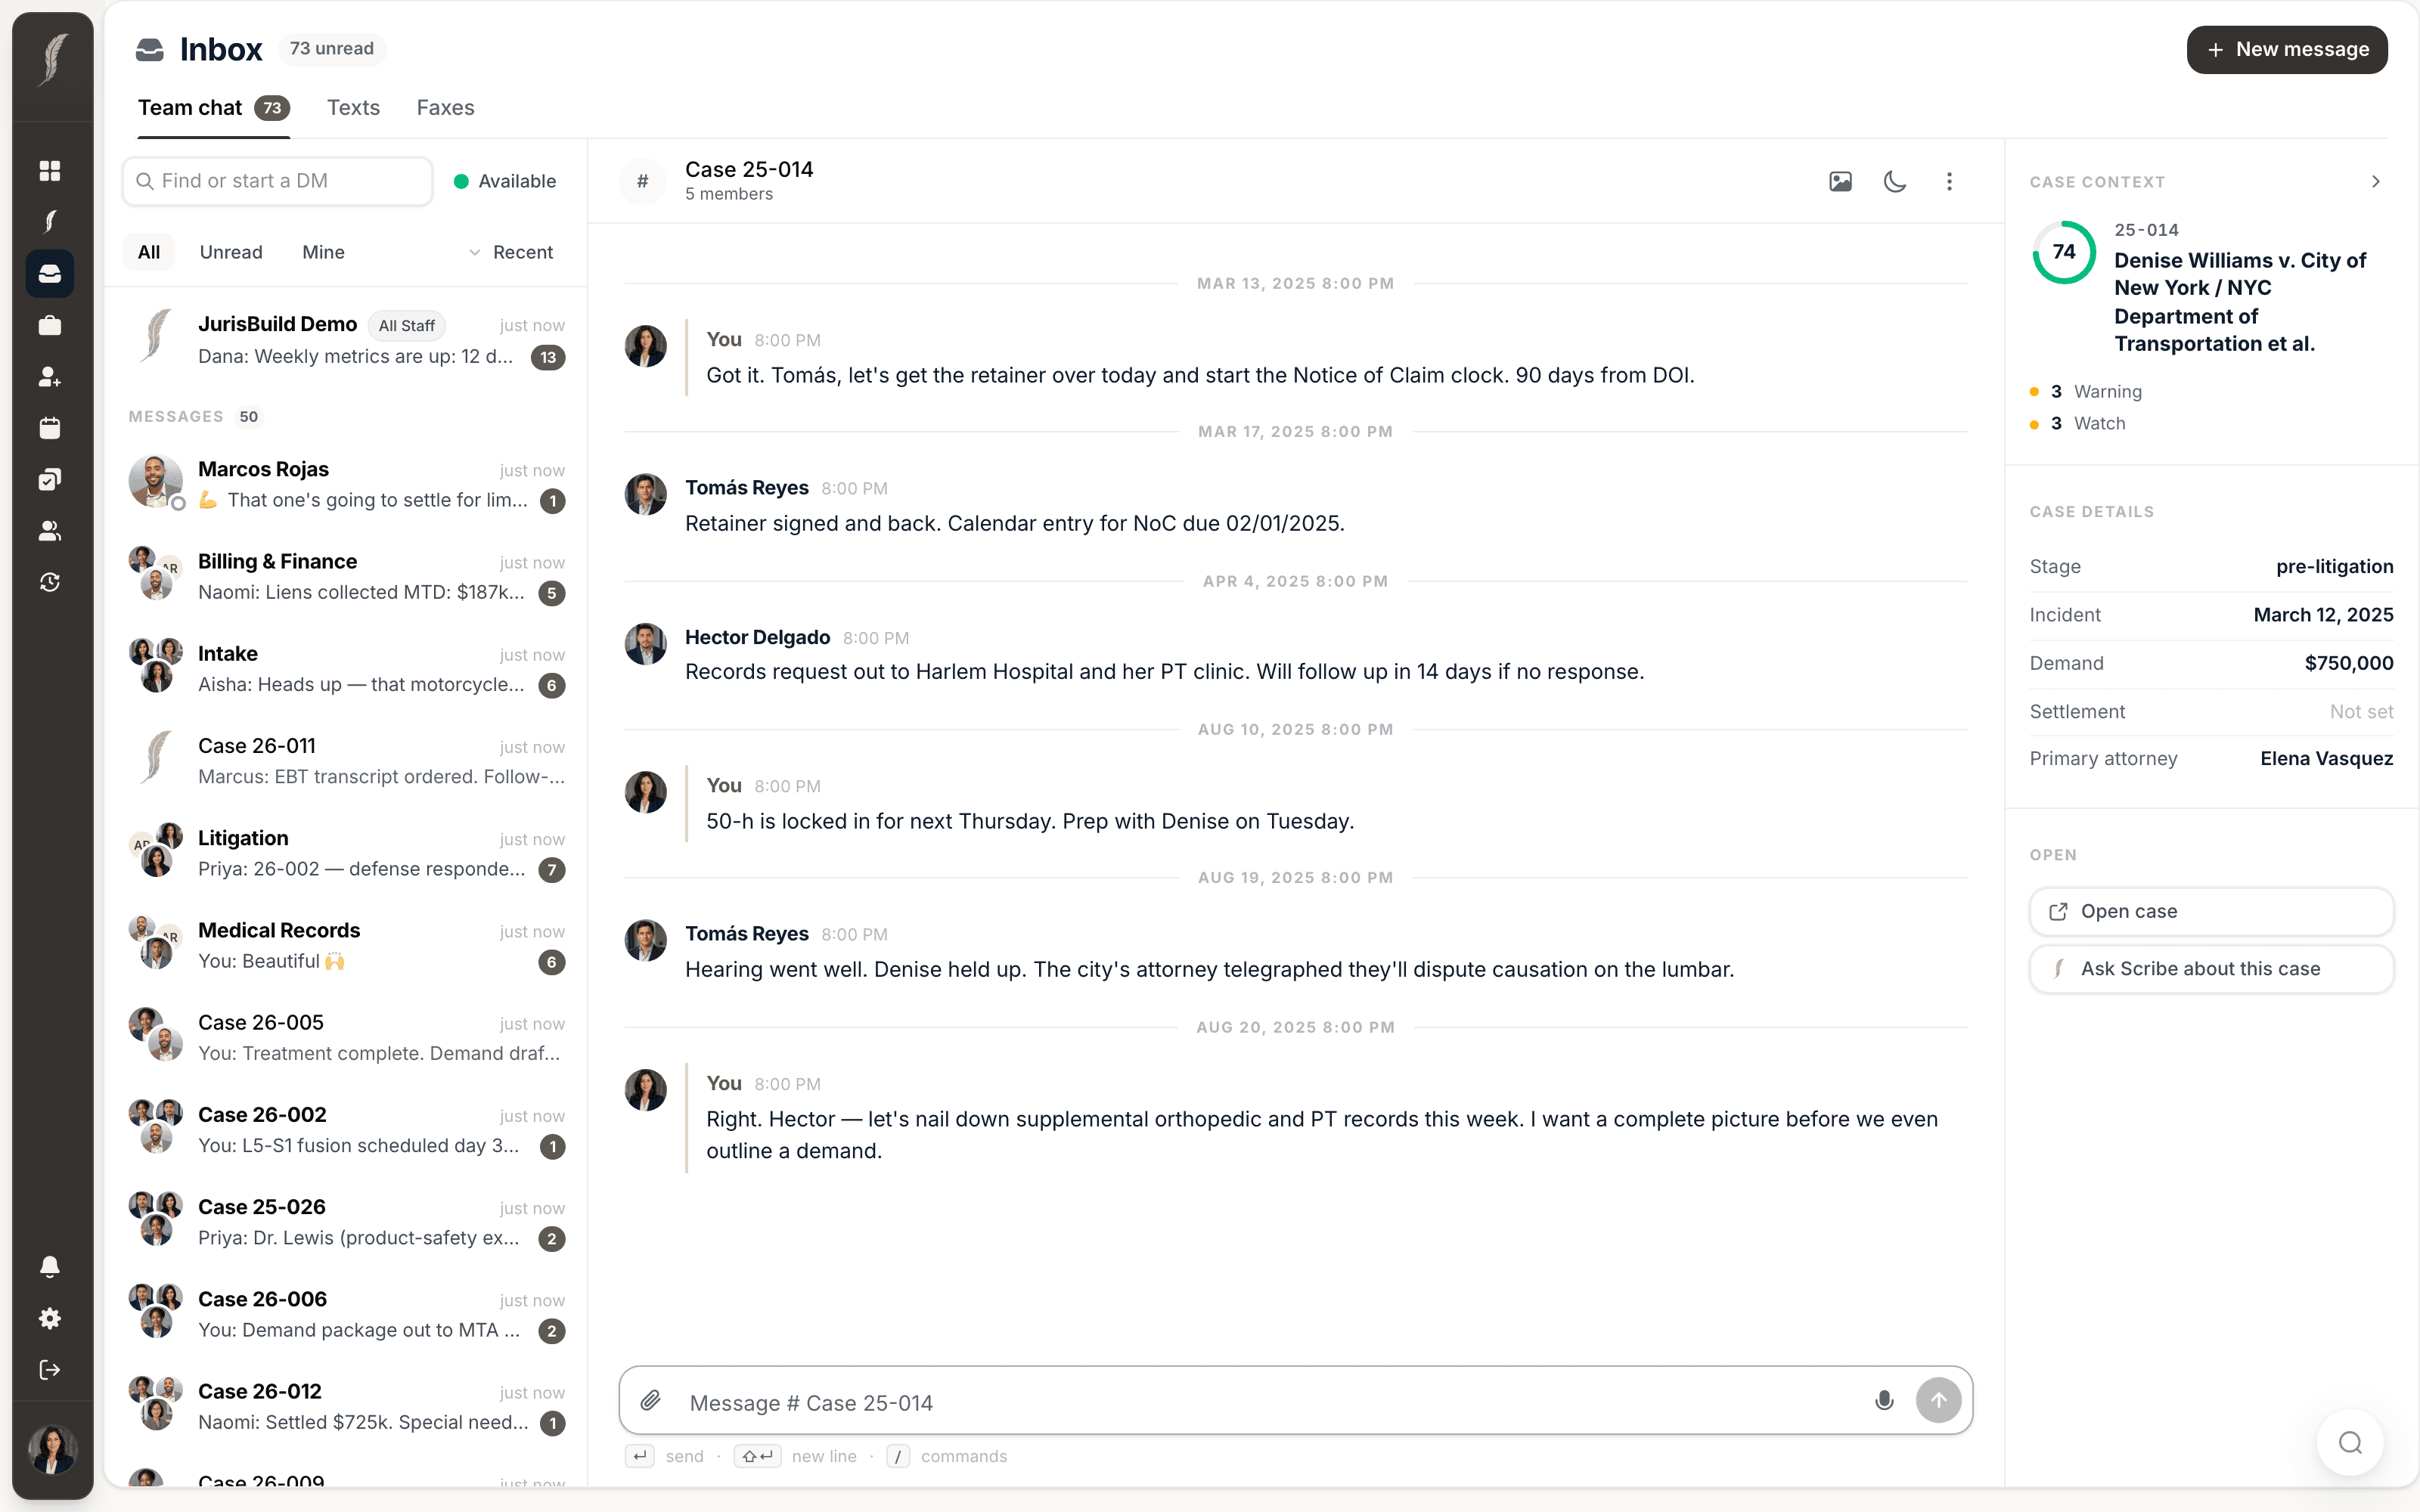Switch to the Team chat tab

214,108
